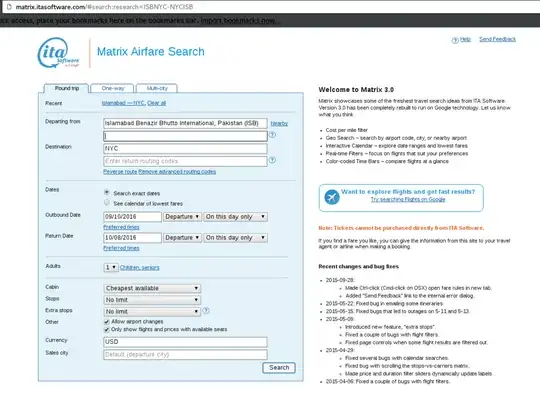Click the Reverse route link
Viewport: 540px width, 393px height.
[120, 172]
